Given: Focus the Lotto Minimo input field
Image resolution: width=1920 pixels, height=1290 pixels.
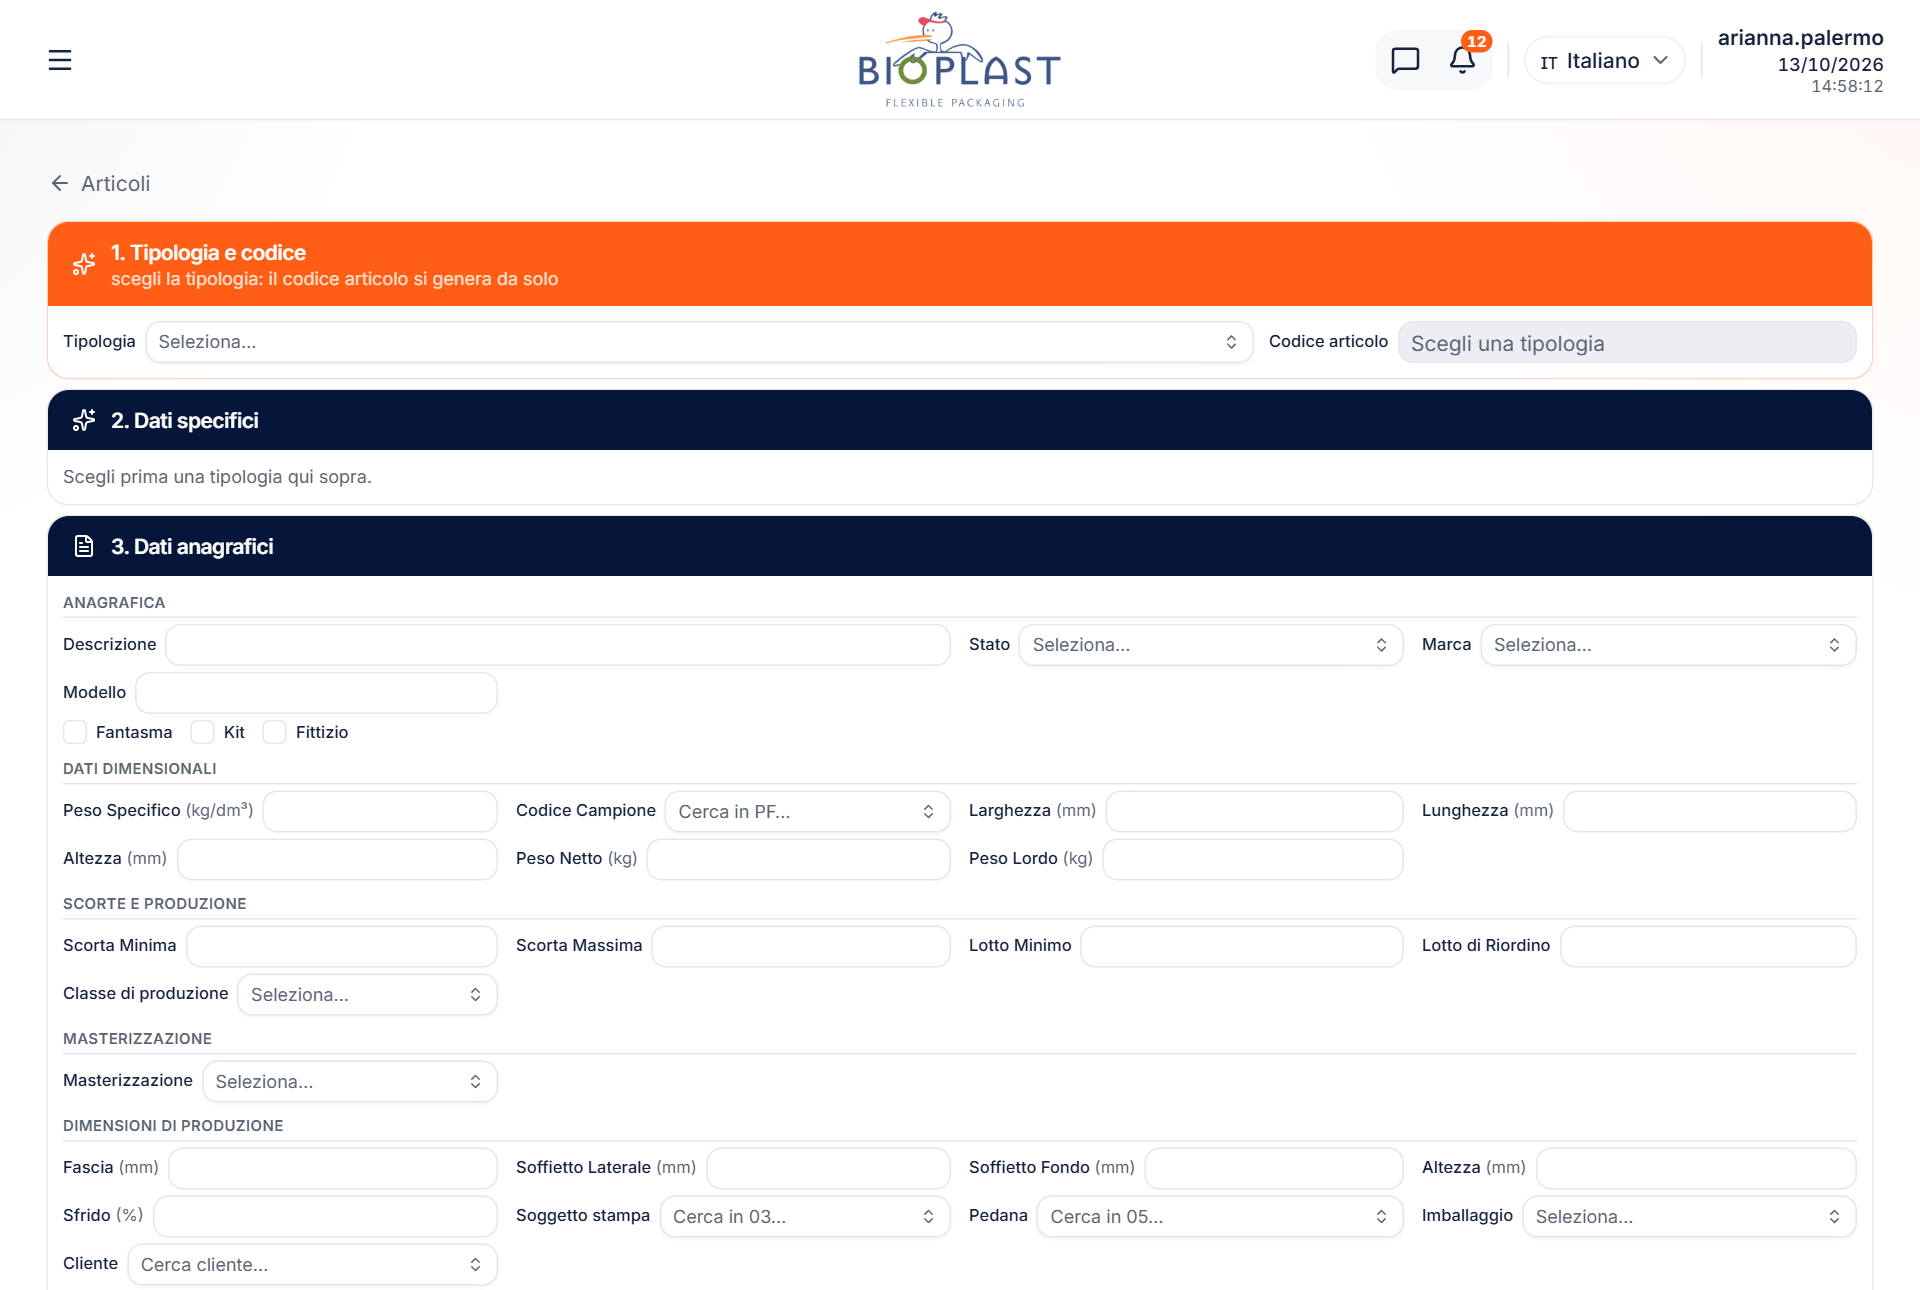Looking at the screenshot, I should tap(1242, 947).
